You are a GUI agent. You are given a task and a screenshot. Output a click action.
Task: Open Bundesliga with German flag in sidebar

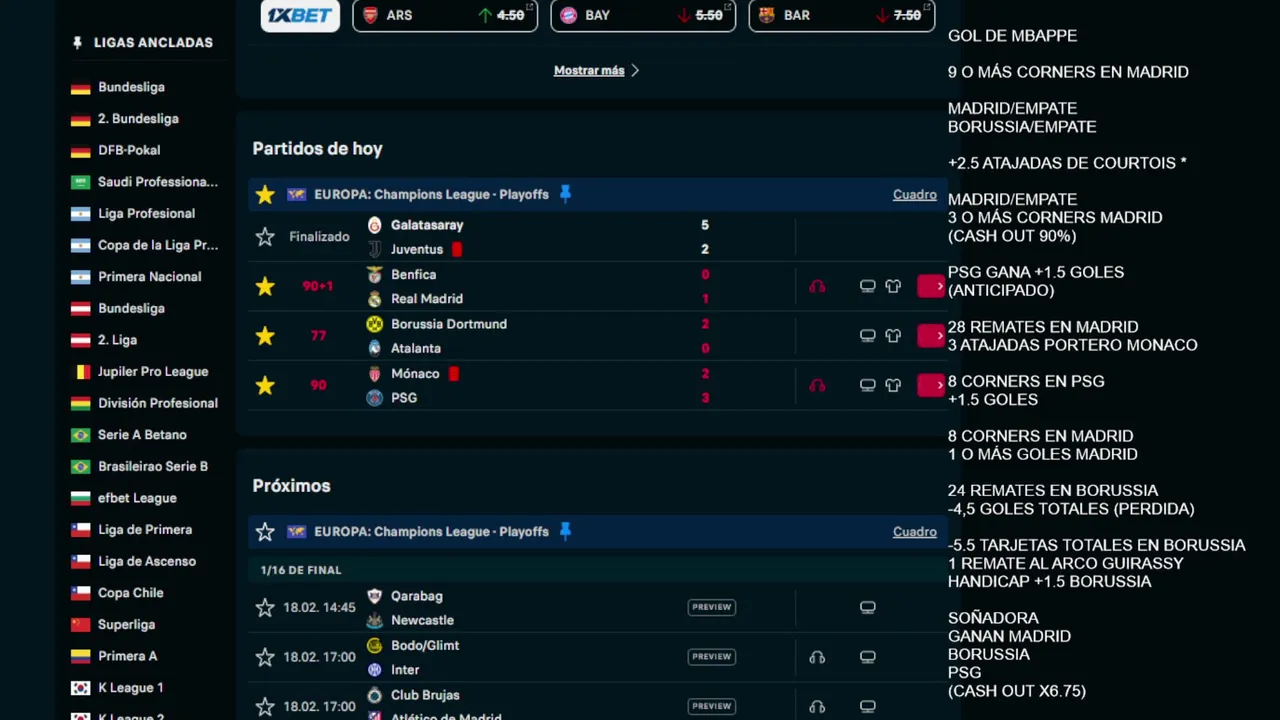(131, 87)
